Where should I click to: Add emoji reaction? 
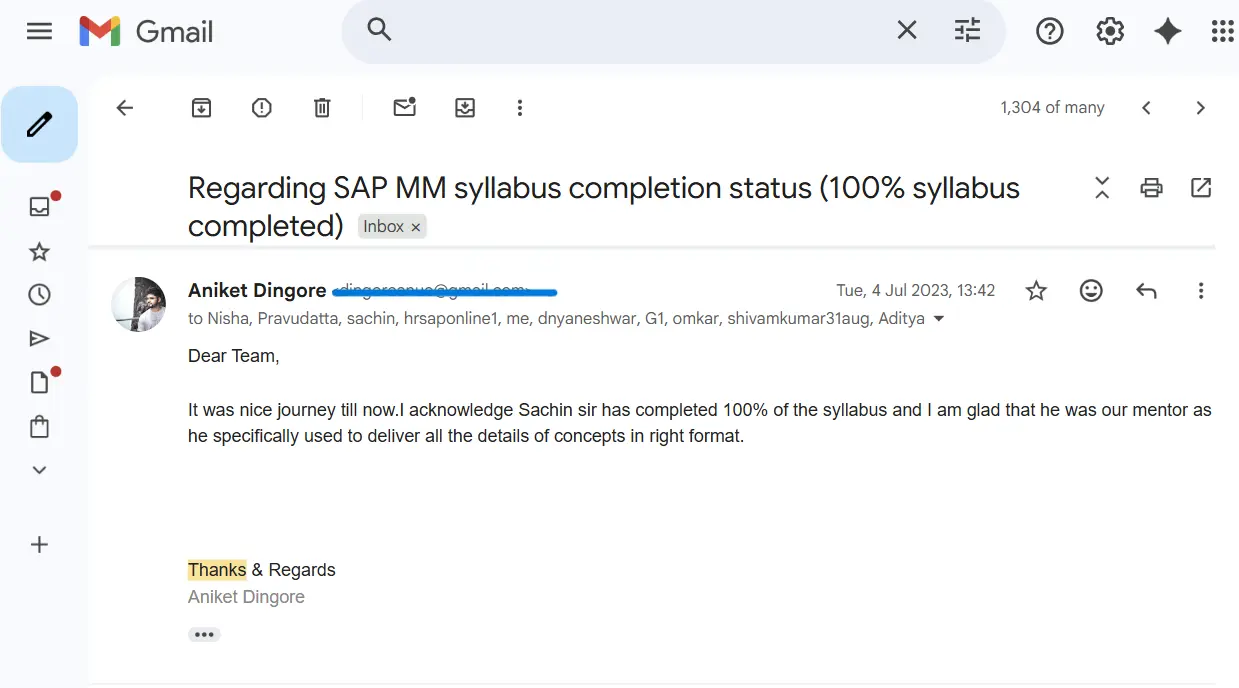(x=1091, y=291)
